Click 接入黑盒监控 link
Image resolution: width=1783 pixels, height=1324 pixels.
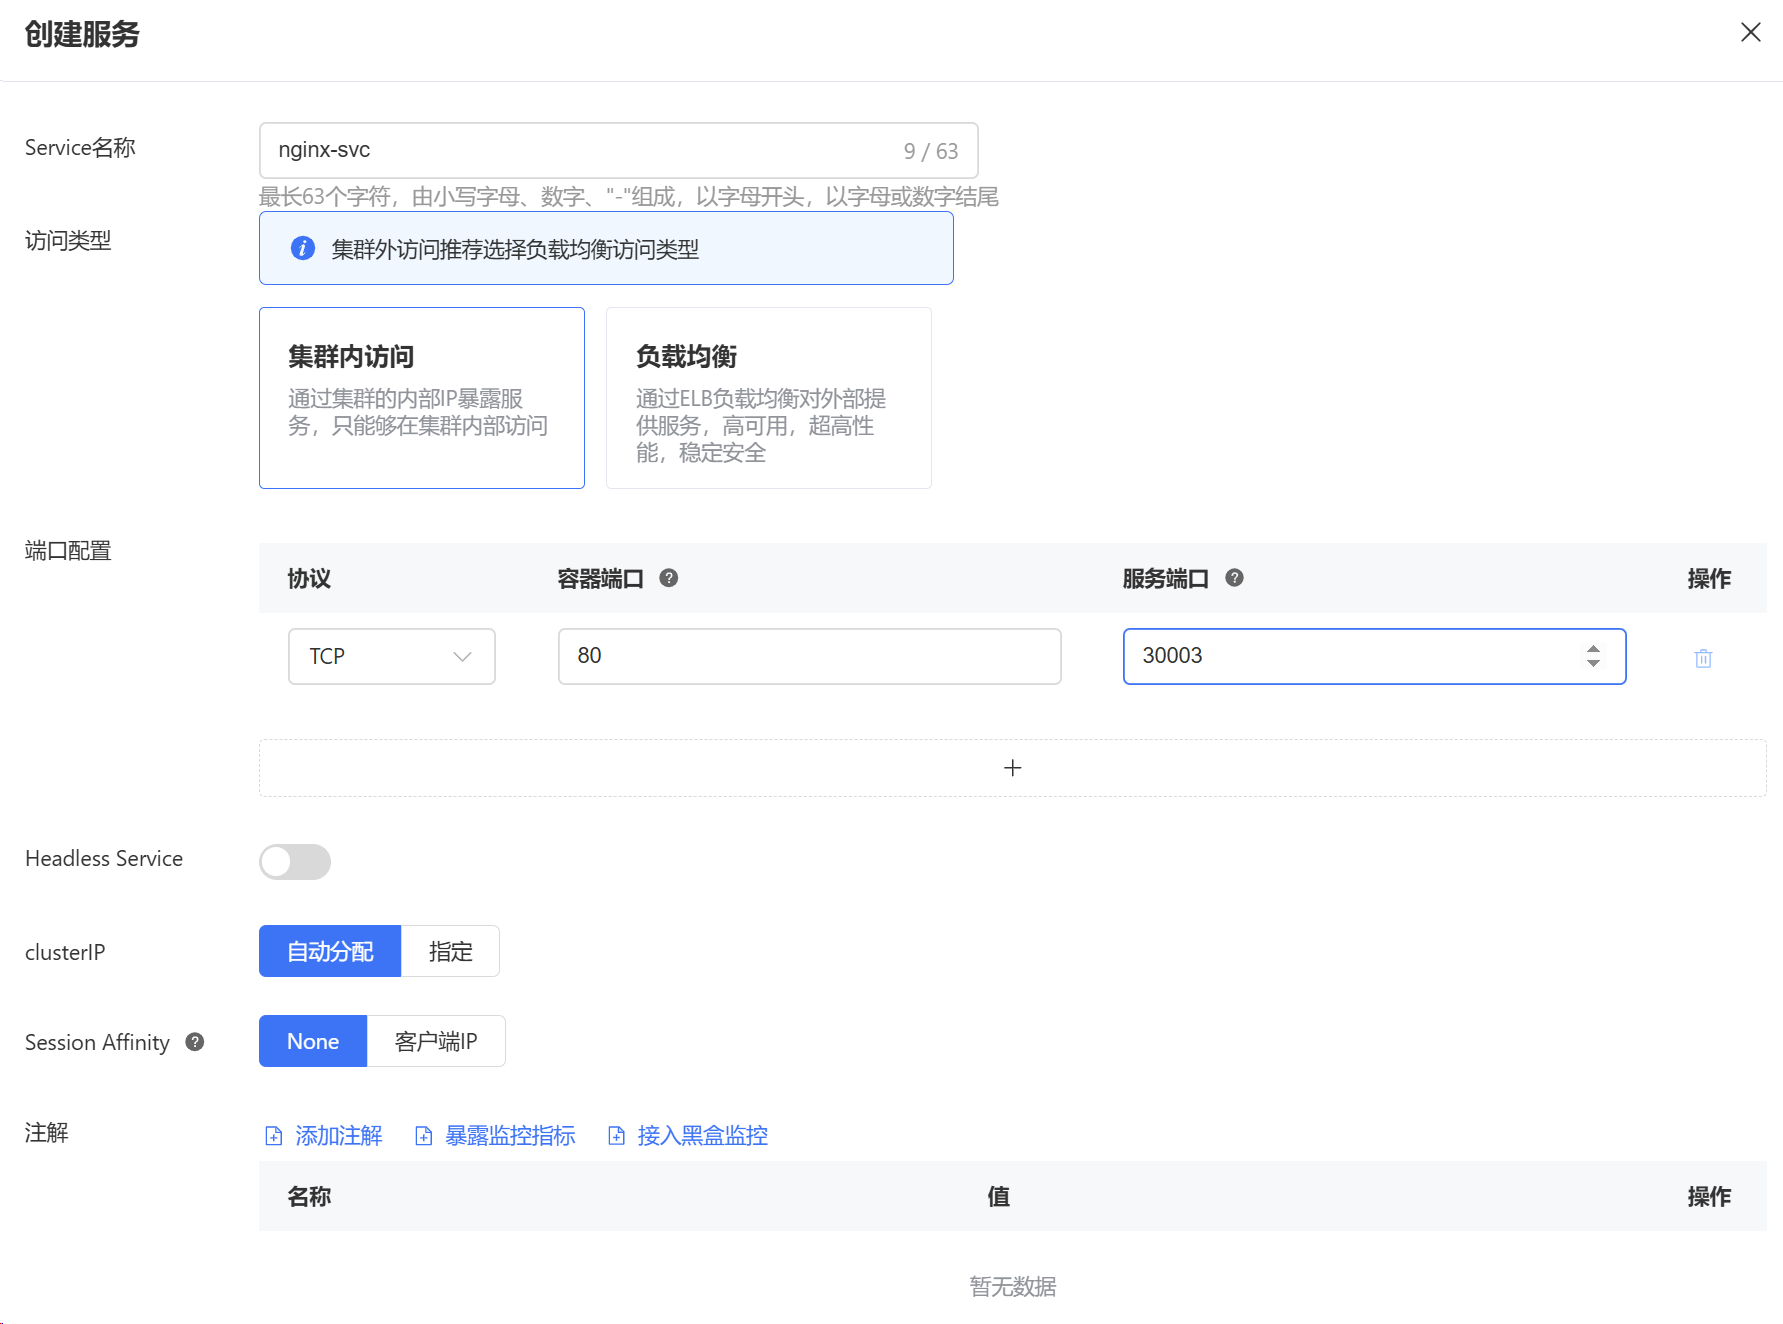[x=703, y=1135]
